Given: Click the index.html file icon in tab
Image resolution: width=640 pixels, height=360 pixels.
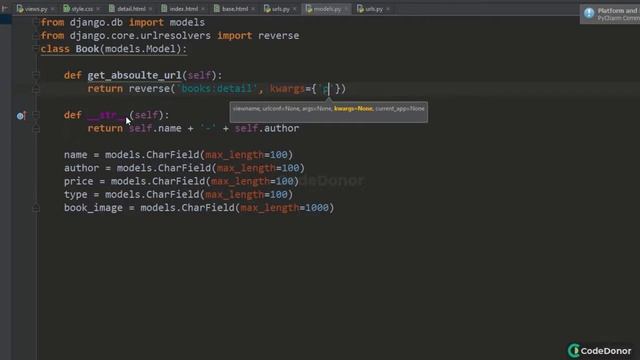Looking at the screenshot, I should [164, 9].
